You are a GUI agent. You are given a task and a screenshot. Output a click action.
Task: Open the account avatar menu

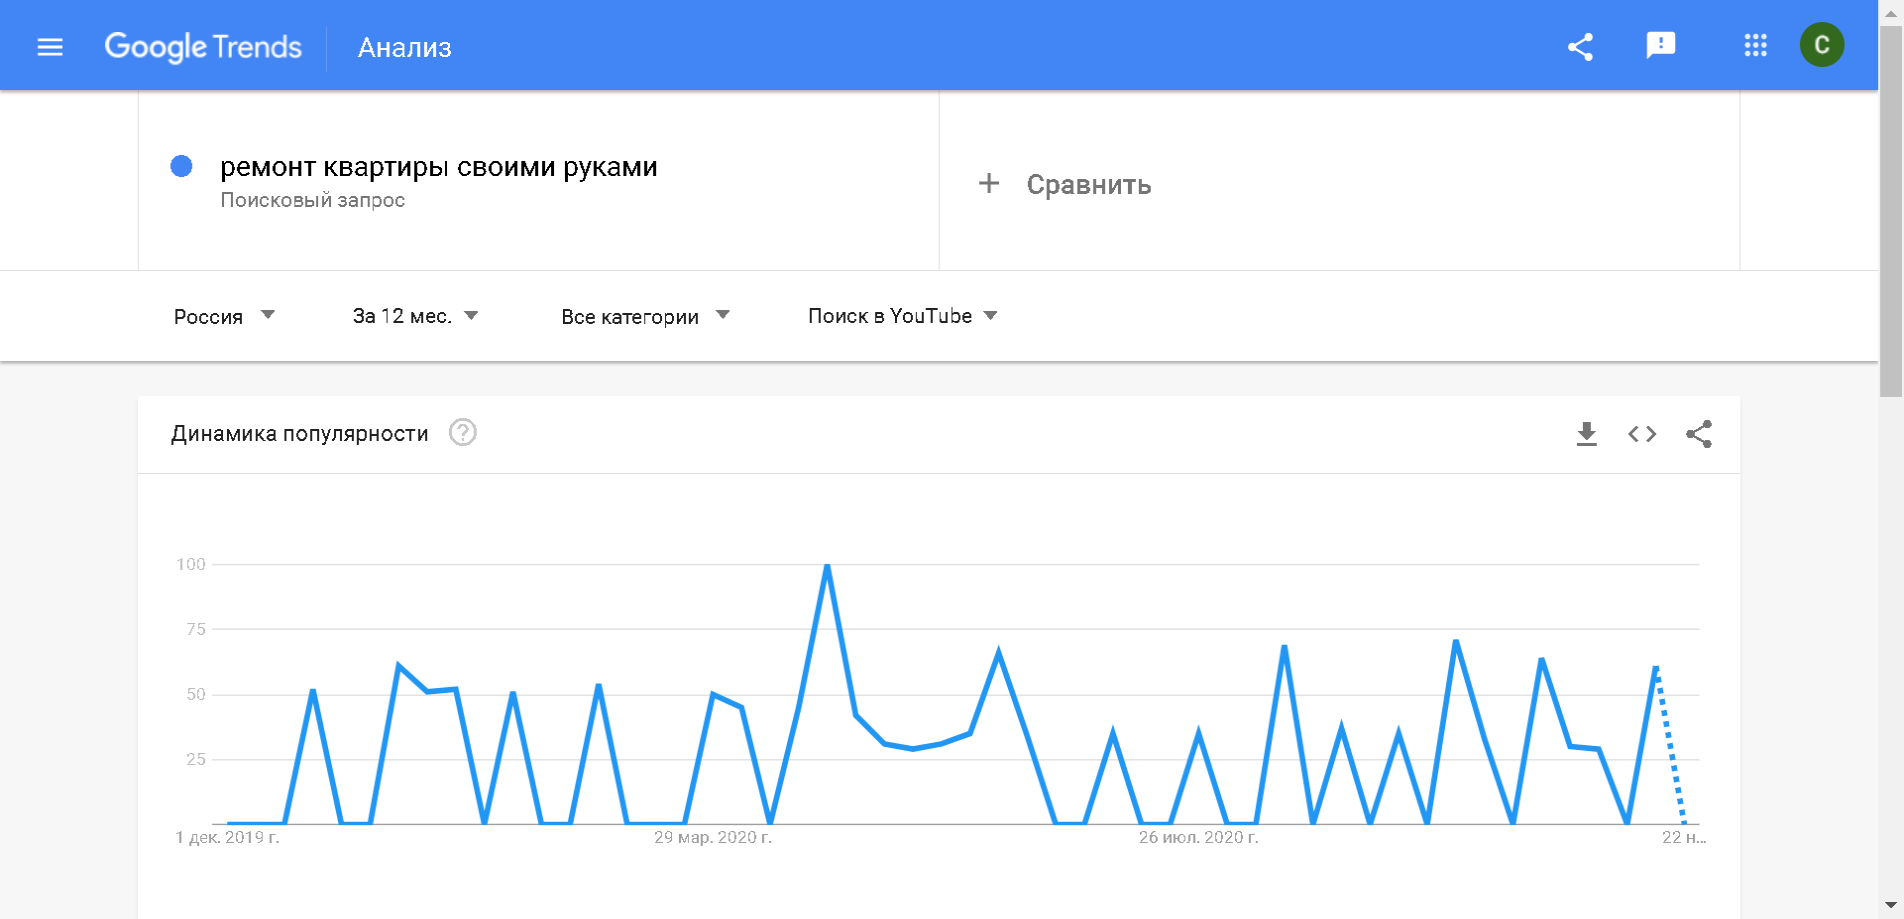tap(1821, 45)
